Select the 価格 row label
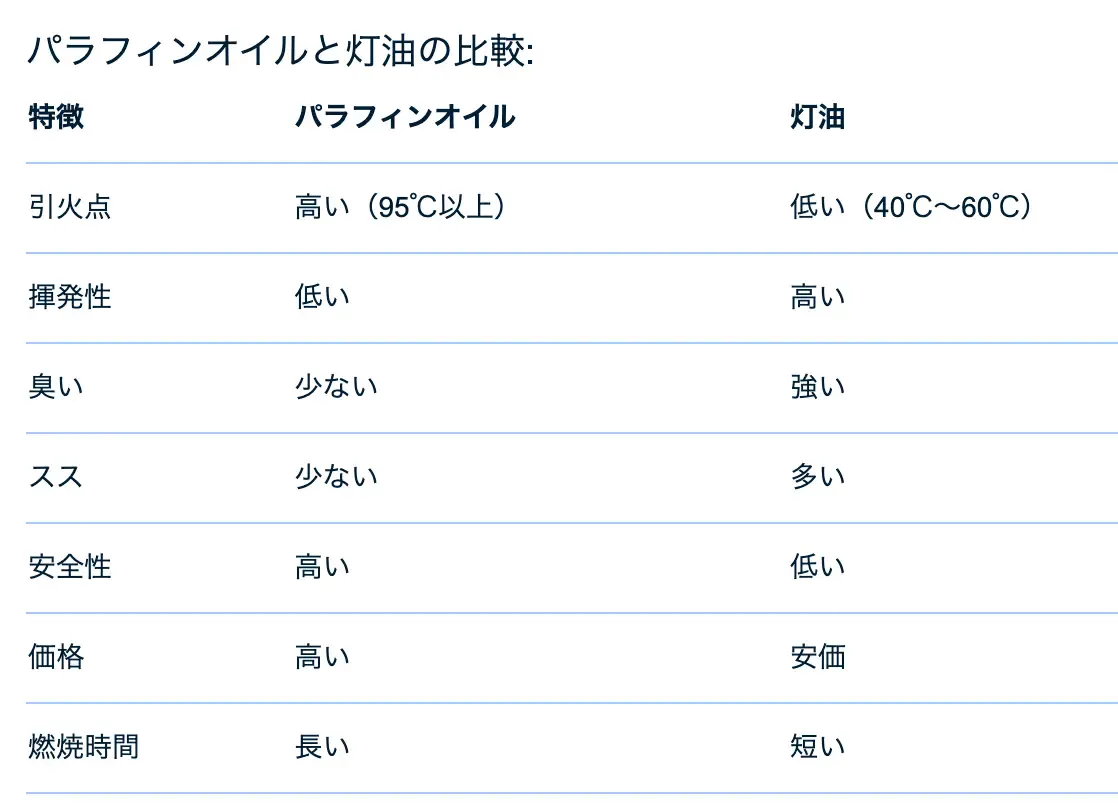This screenshot has width=1118, height=806. tap(56, 657)
